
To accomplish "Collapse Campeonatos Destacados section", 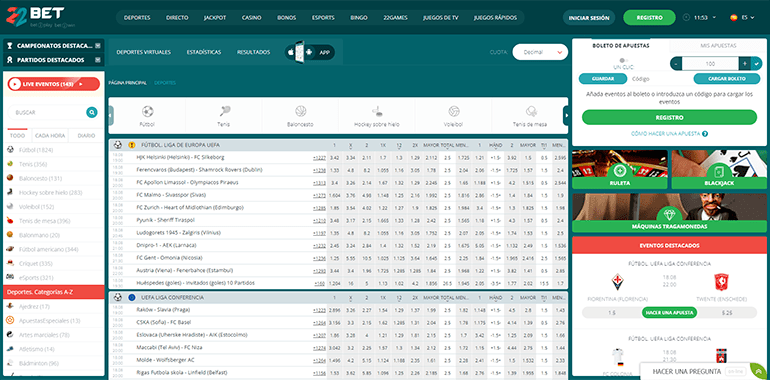I will click(98, 46).
